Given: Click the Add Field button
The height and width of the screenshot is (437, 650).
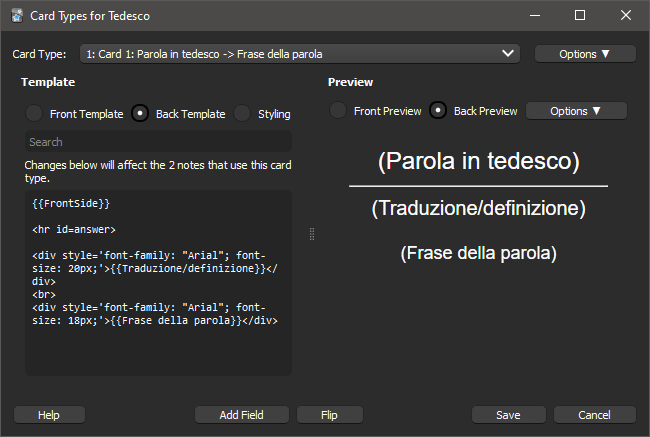Looking at the screenshot, I should pyautogui.click(x=242, y=415).
